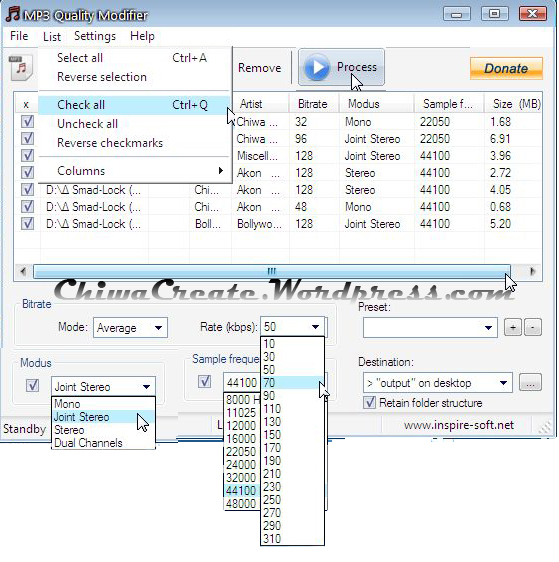Click the scrollbar left arrow
Image resolution: width=559 pixels, height=562 pixels.
23,271
